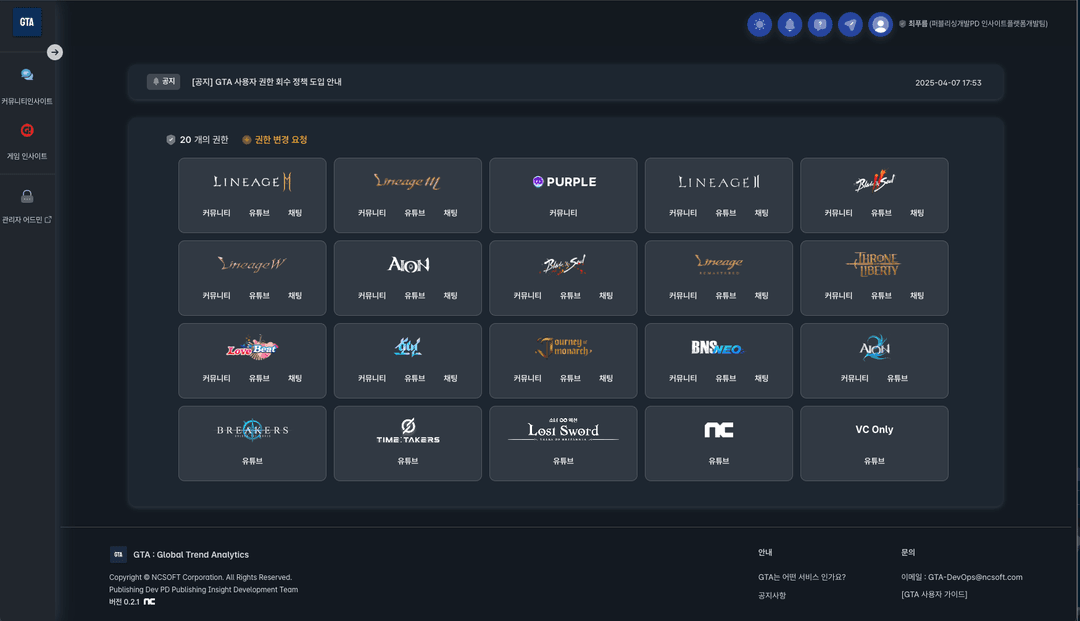Open the user profile avatar icon

point(880,25)
